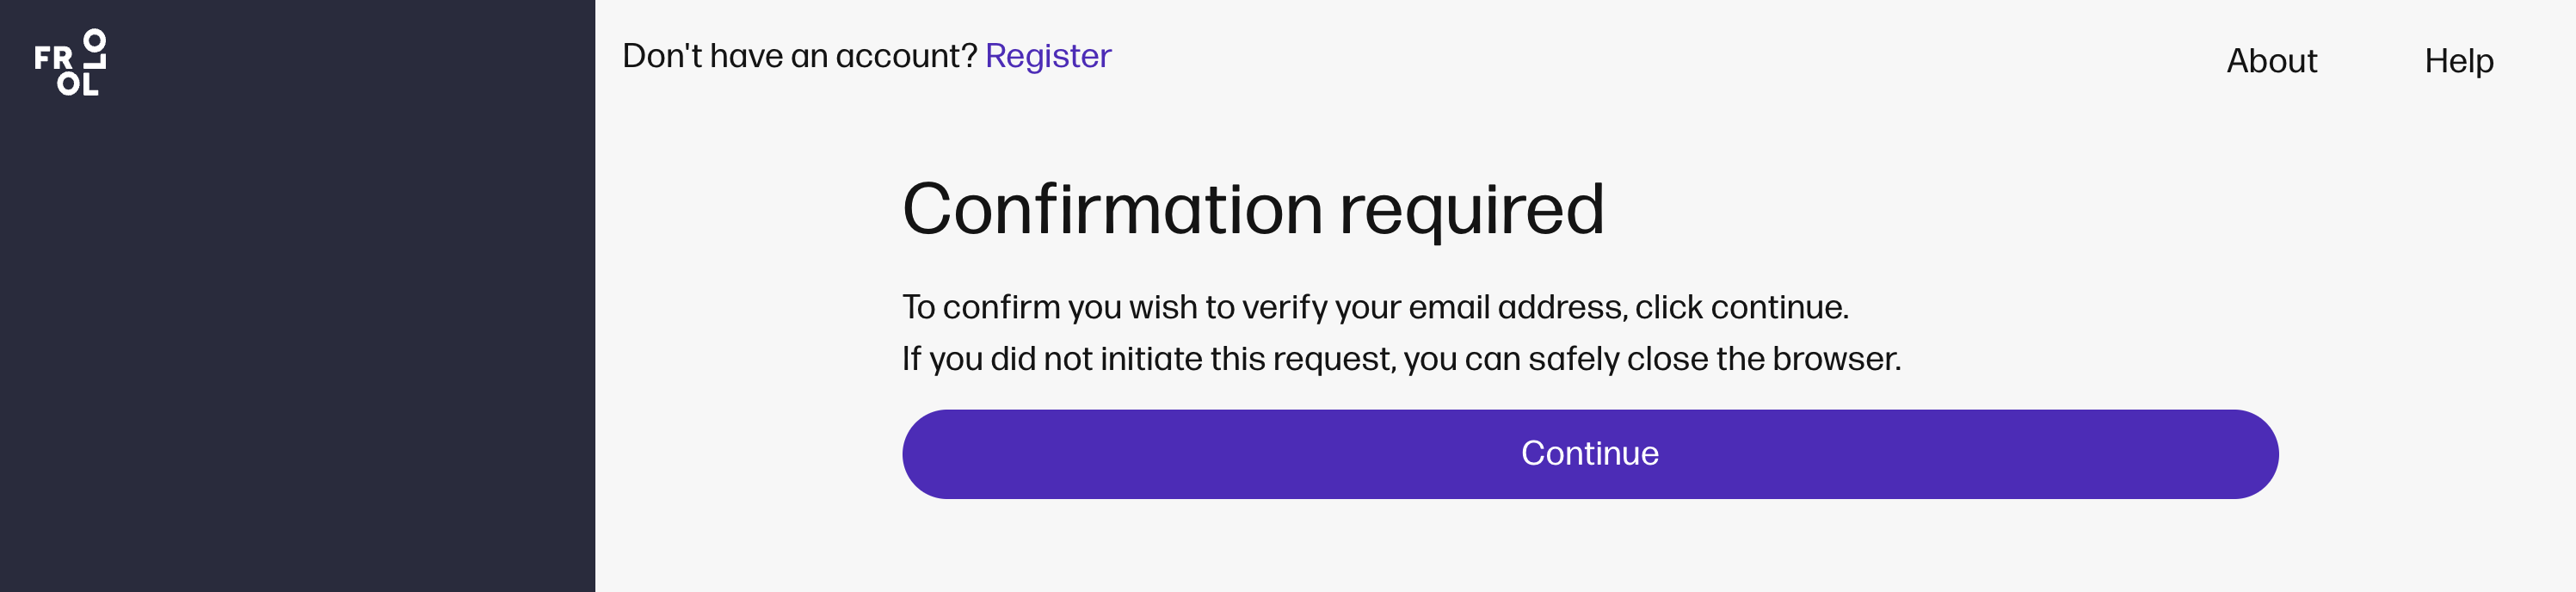The image size is (2576, 592).
Task: Click the Frollo logo in the sidebar
Action: pyautogui.click(x=70, y=62)
